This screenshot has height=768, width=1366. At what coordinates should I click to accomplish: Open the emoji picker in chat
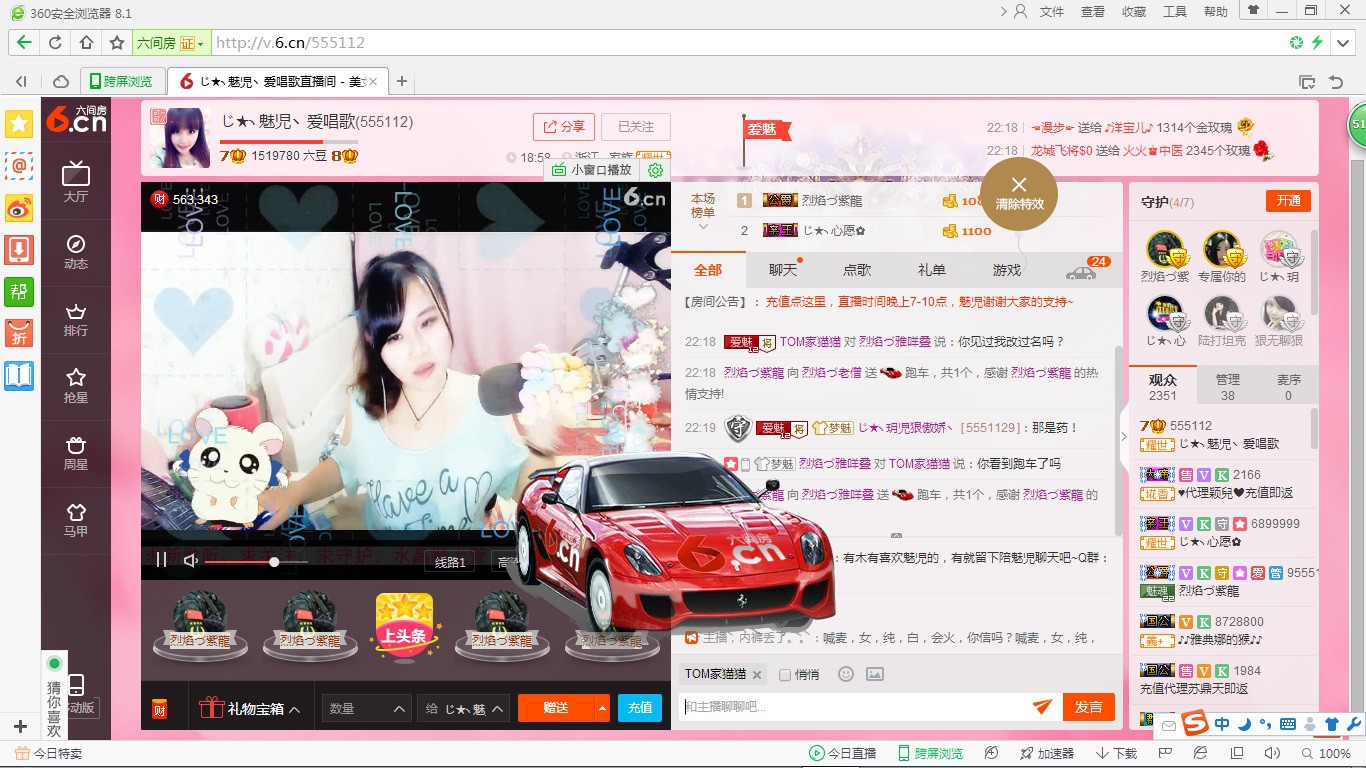[846, 674]
